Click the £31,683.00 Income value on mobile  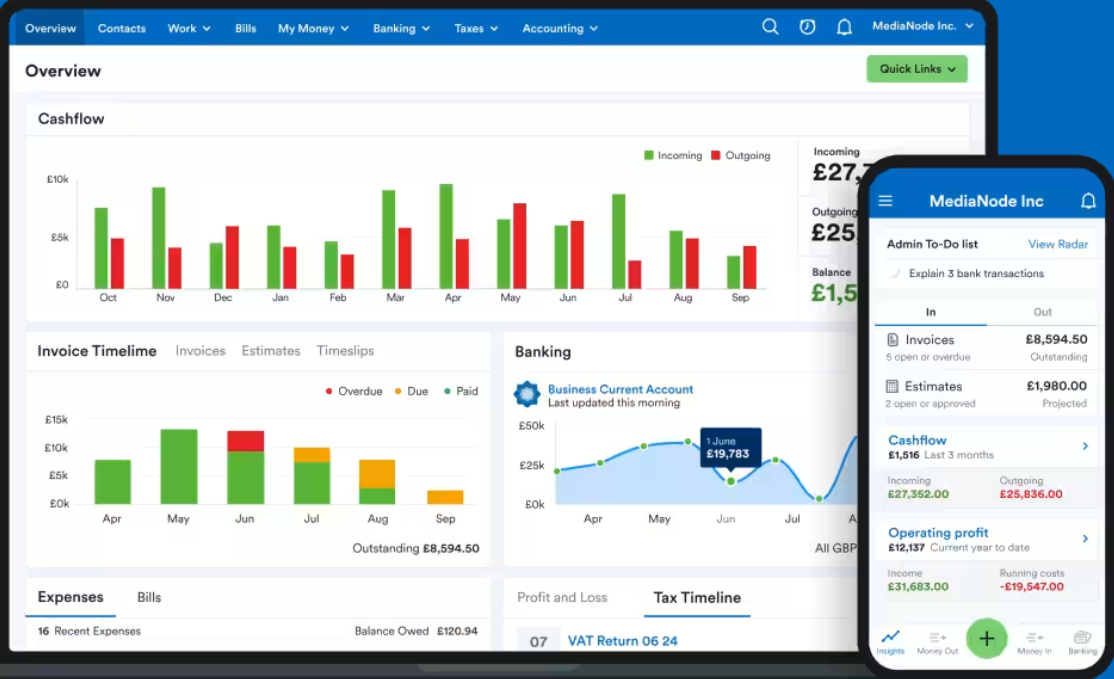[x=918, y=587]
